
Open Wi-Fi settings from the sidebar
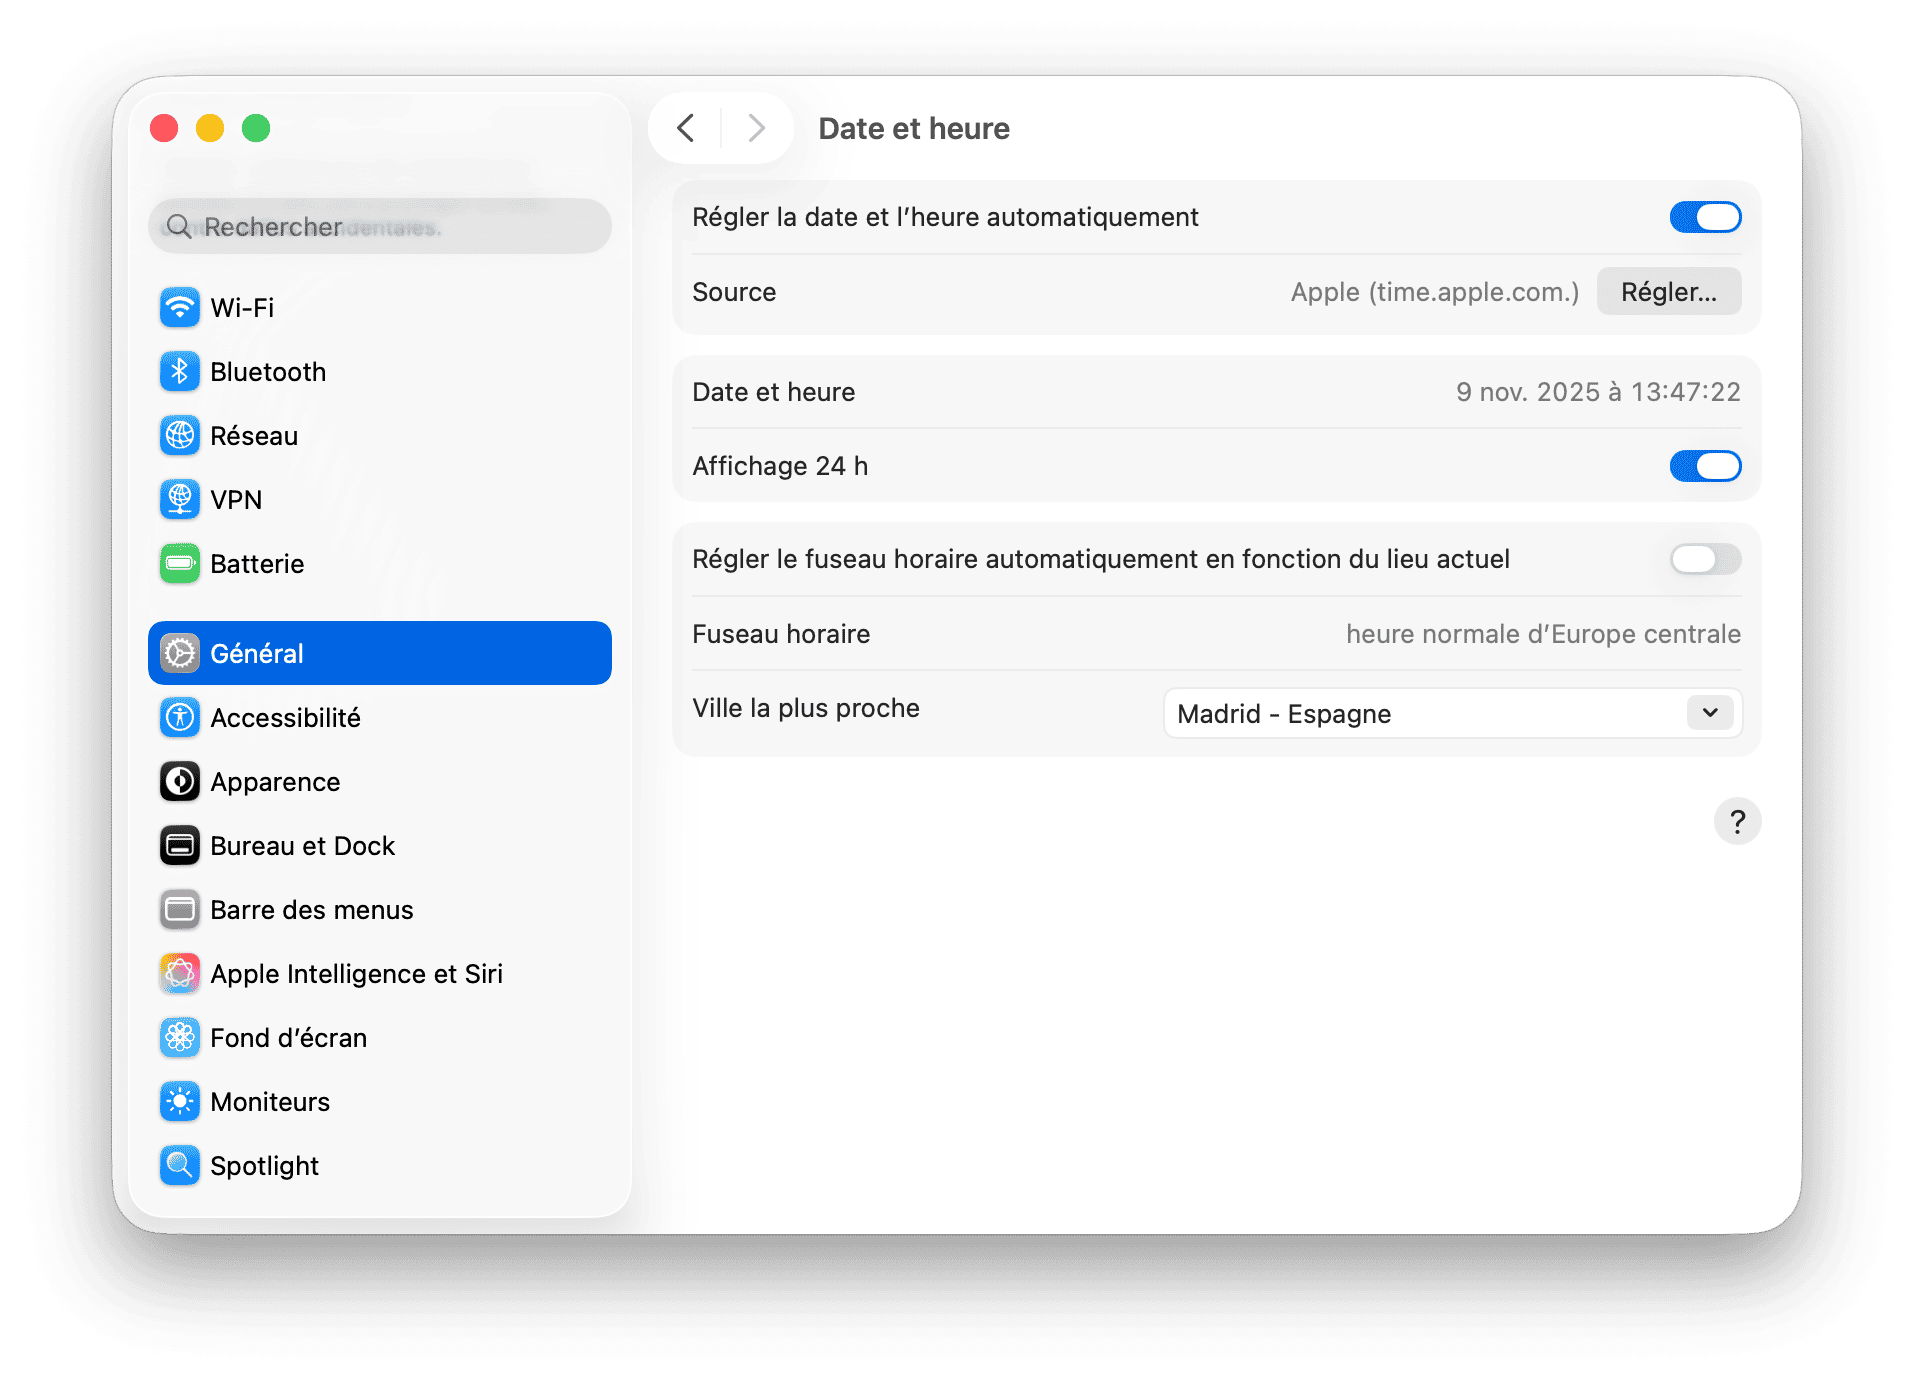coord(180,307)
